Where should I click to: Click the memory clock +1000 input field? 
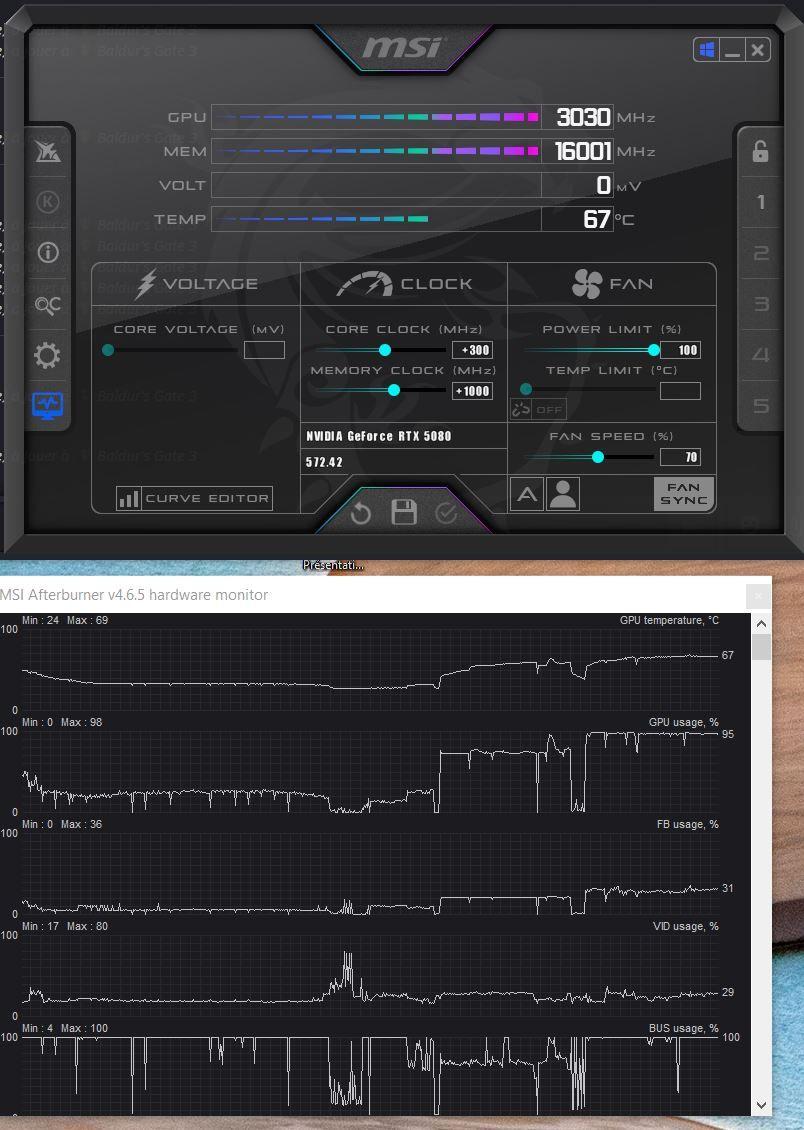(x=472, y=391)
